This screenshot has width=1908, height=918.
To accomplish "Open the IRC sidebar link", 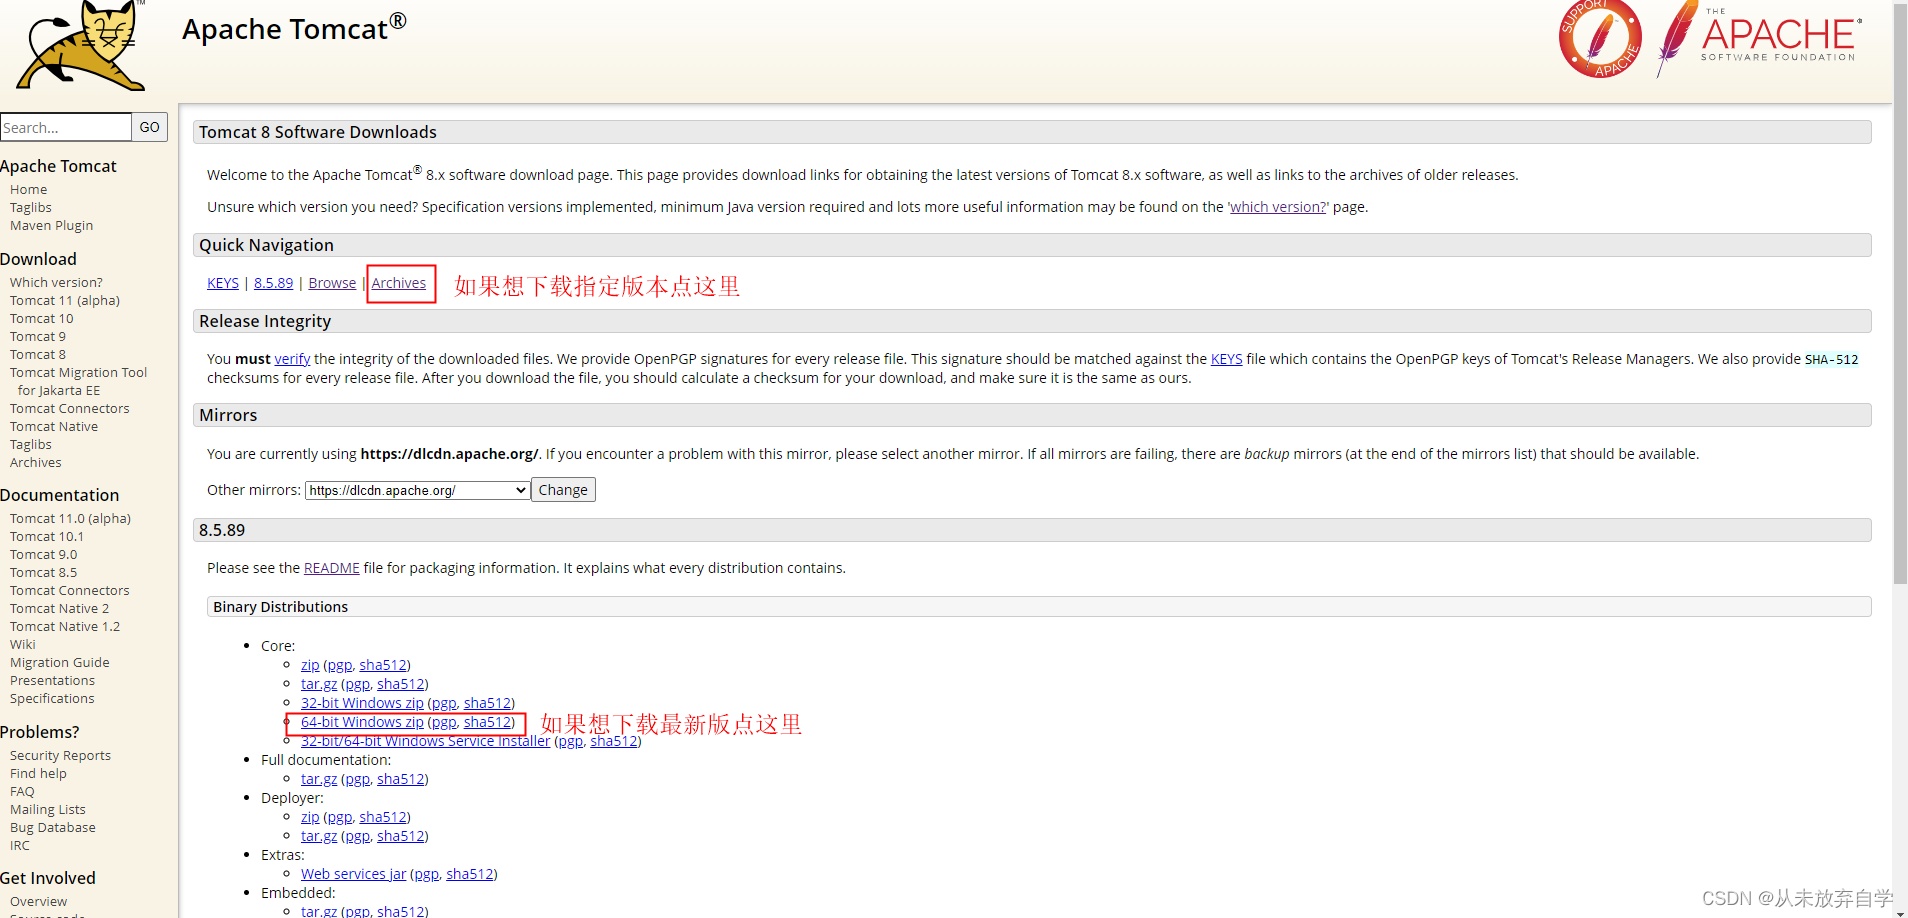I will (20, 846).
